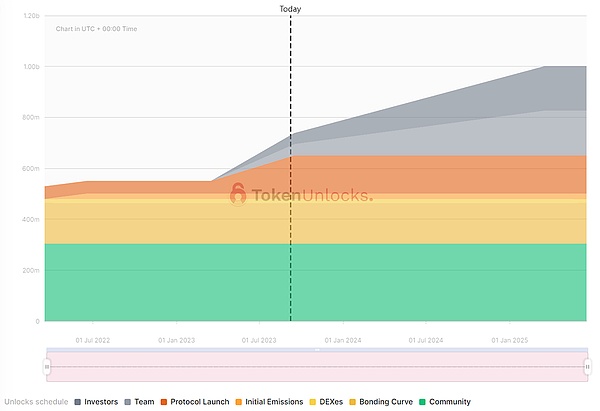The width and height of the screenshot is (600, 411).
Task: Click the Today marker label
Action: point(290,9)
